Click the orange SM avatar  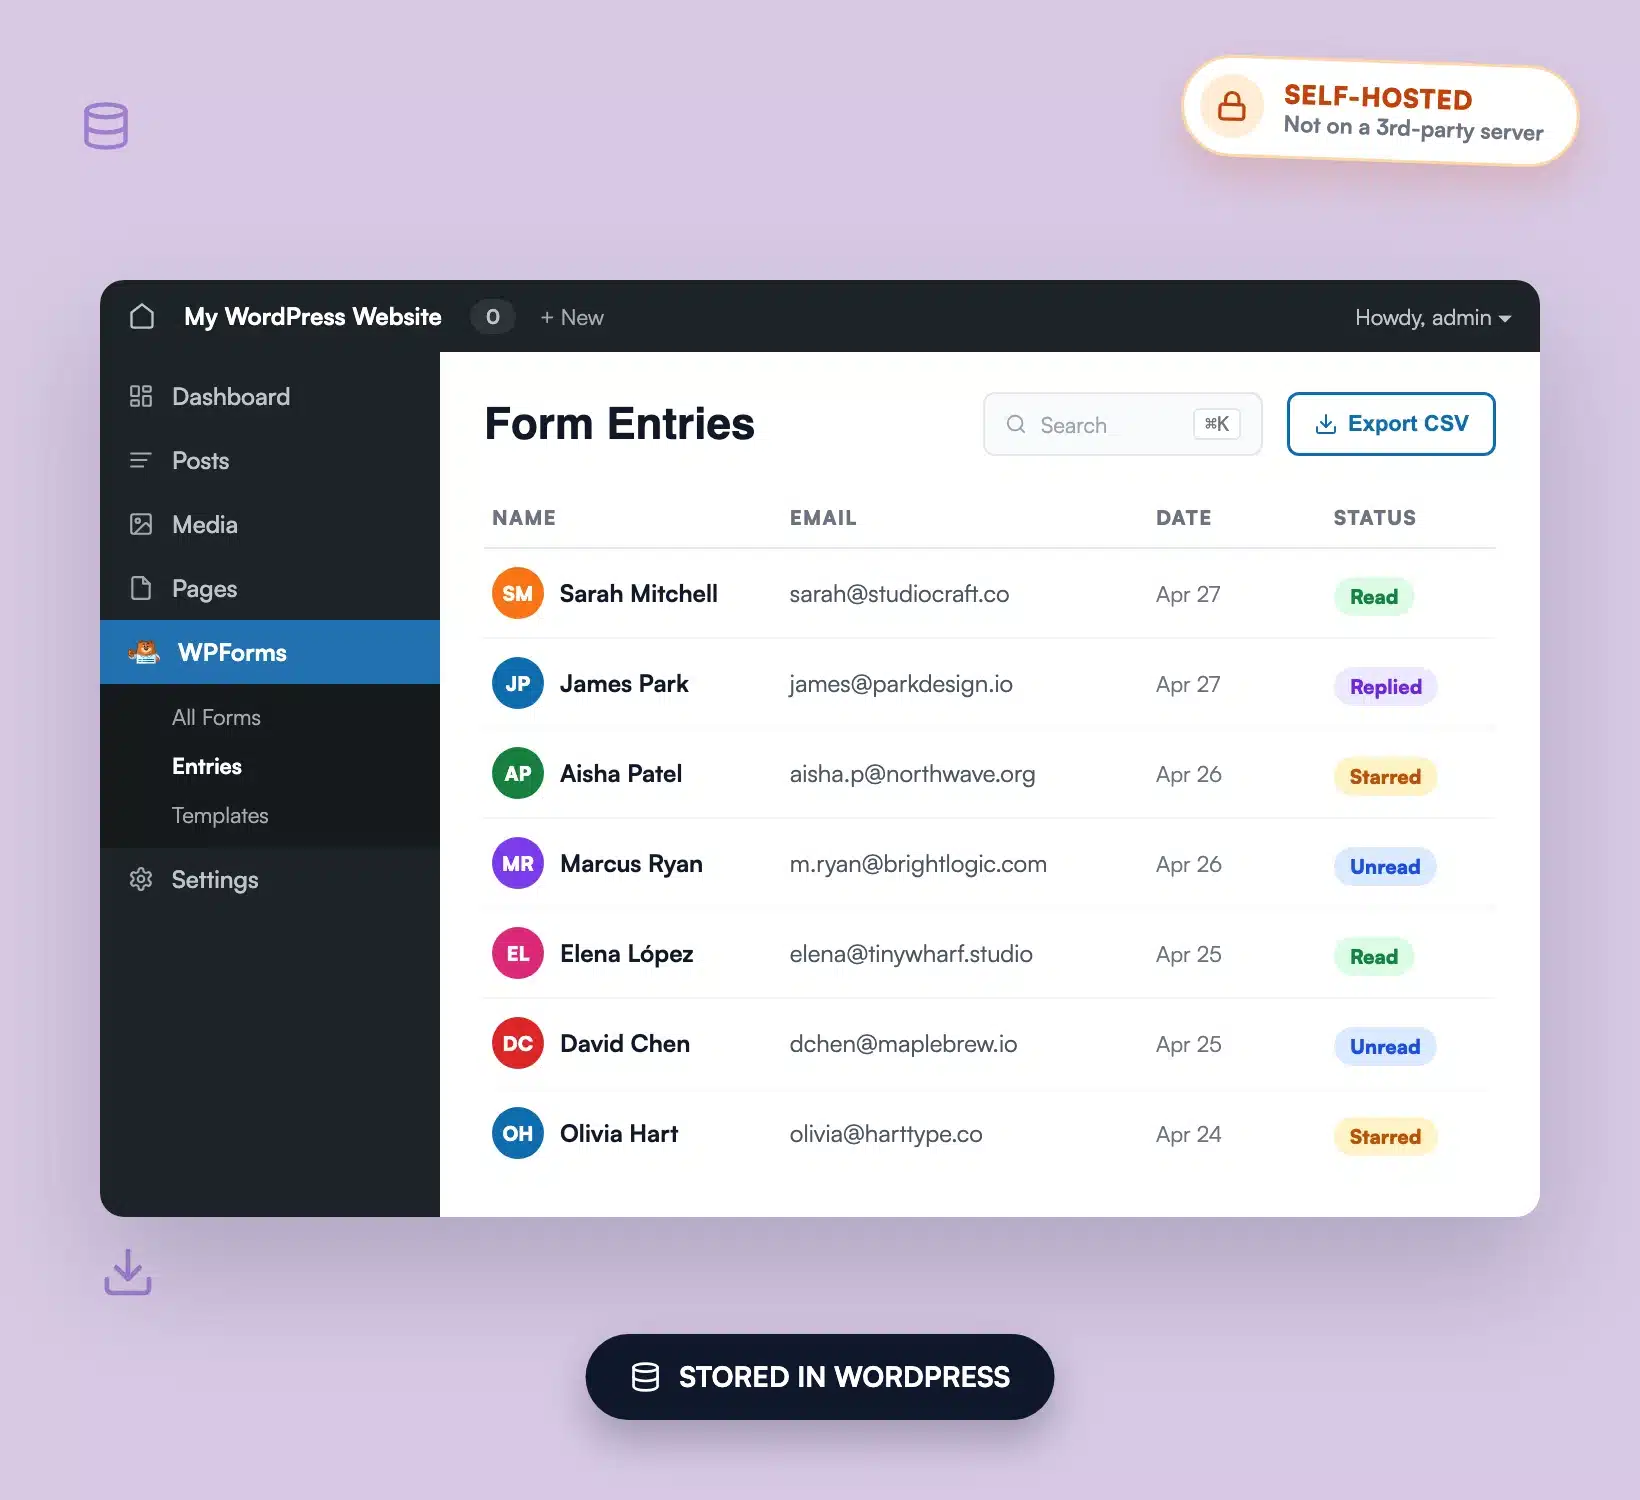pos(518,593)
